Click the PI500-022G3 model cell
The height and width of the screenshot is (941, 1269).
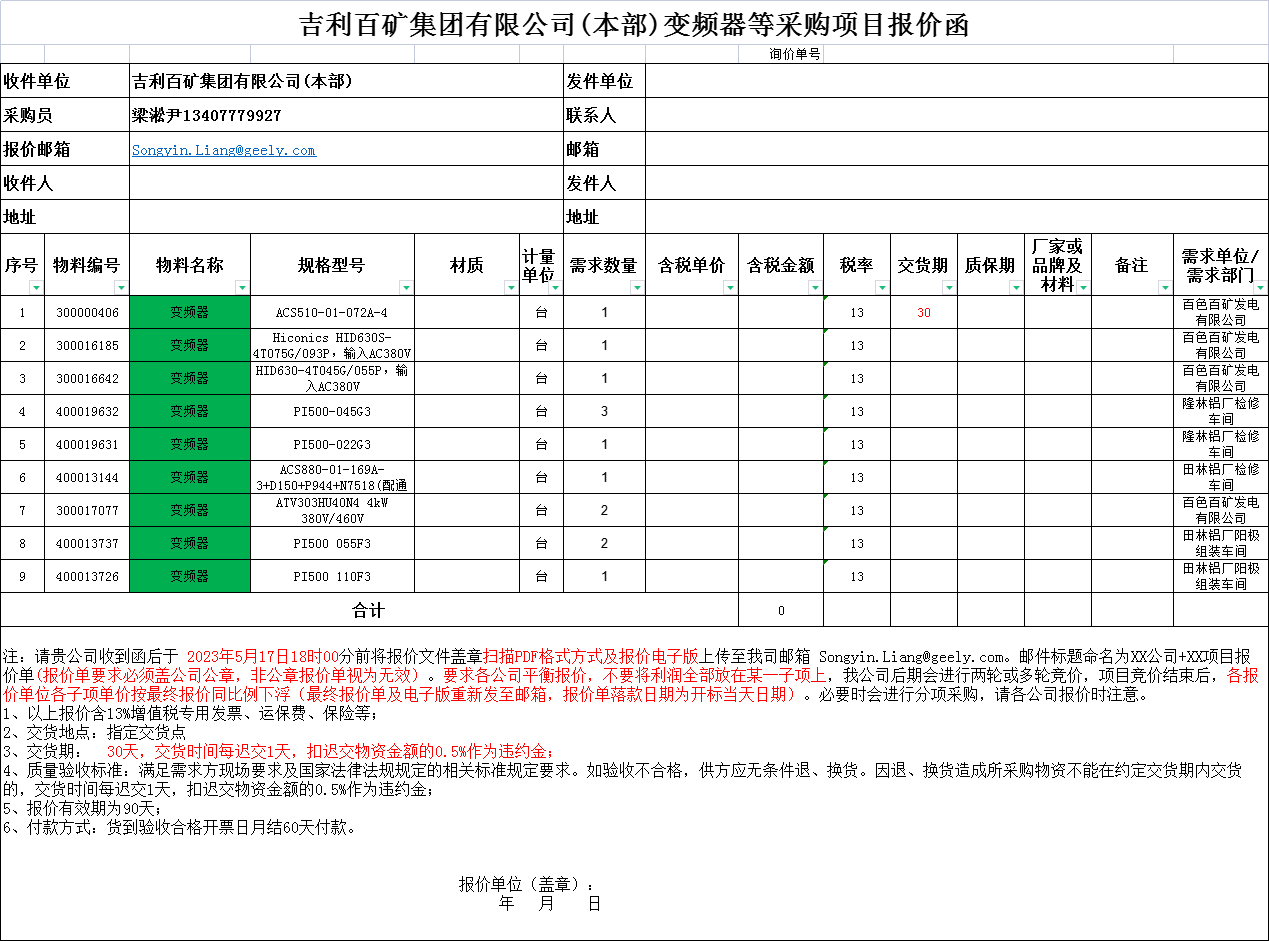(332, 444)
